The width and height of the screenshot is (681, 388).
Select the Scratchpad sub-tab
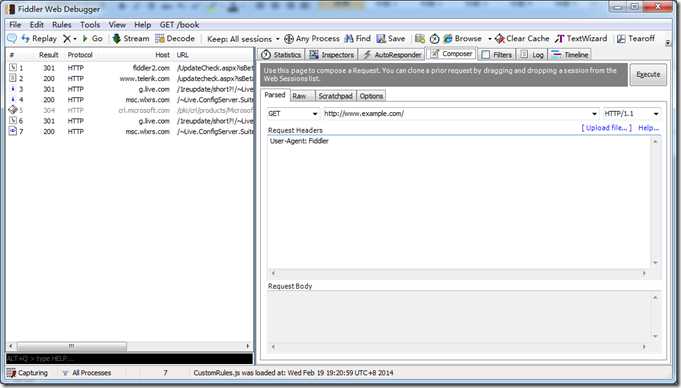[x=335, y=96]
